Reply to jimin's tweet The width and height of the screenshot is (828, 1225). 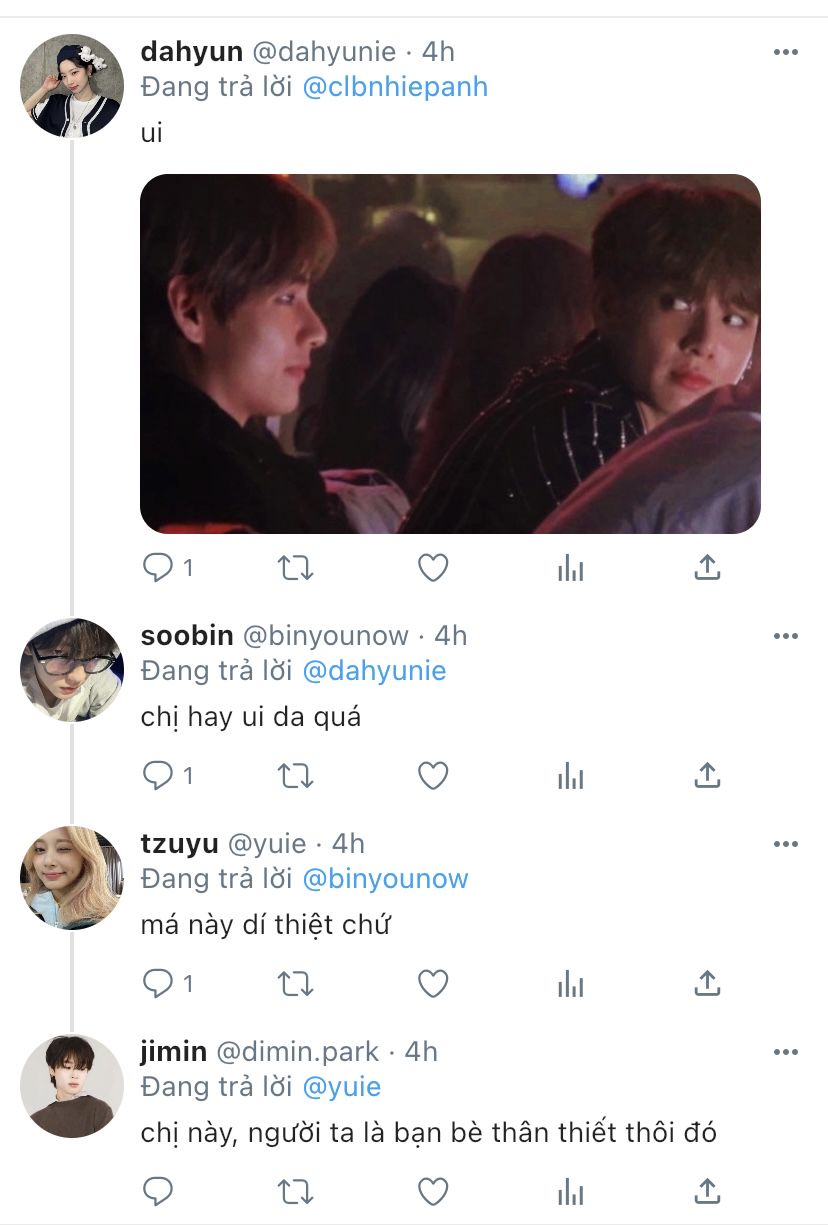point(158,1192)
